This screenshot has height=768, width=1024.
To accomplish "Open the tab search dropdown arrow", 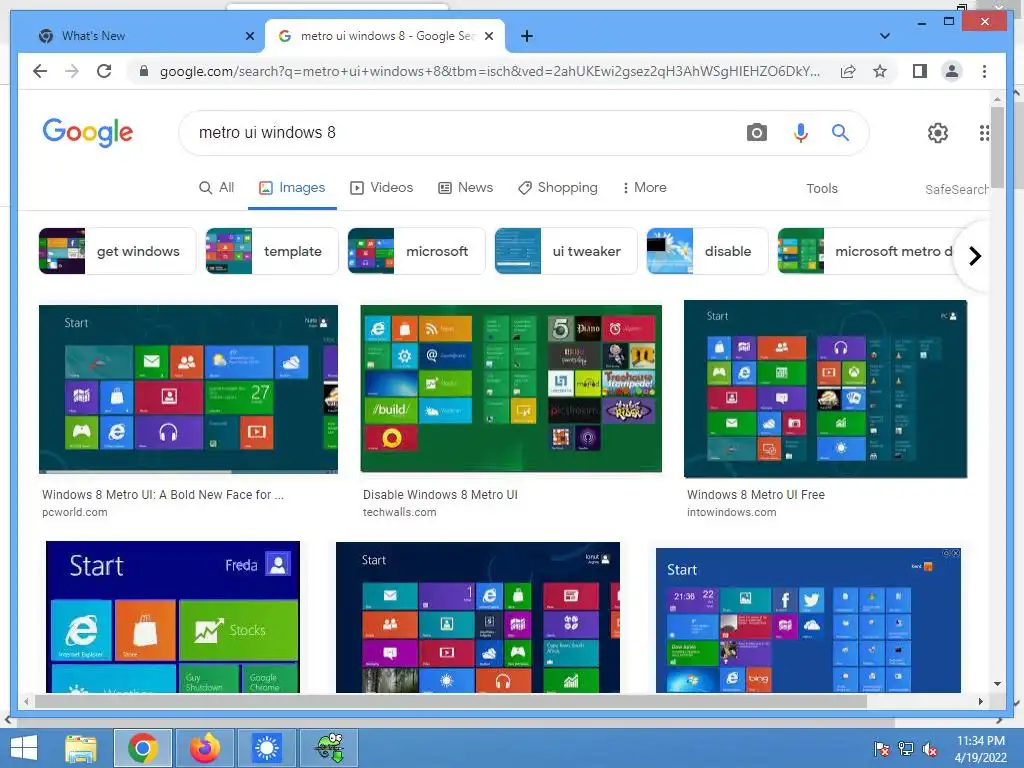I will [885, 36].
